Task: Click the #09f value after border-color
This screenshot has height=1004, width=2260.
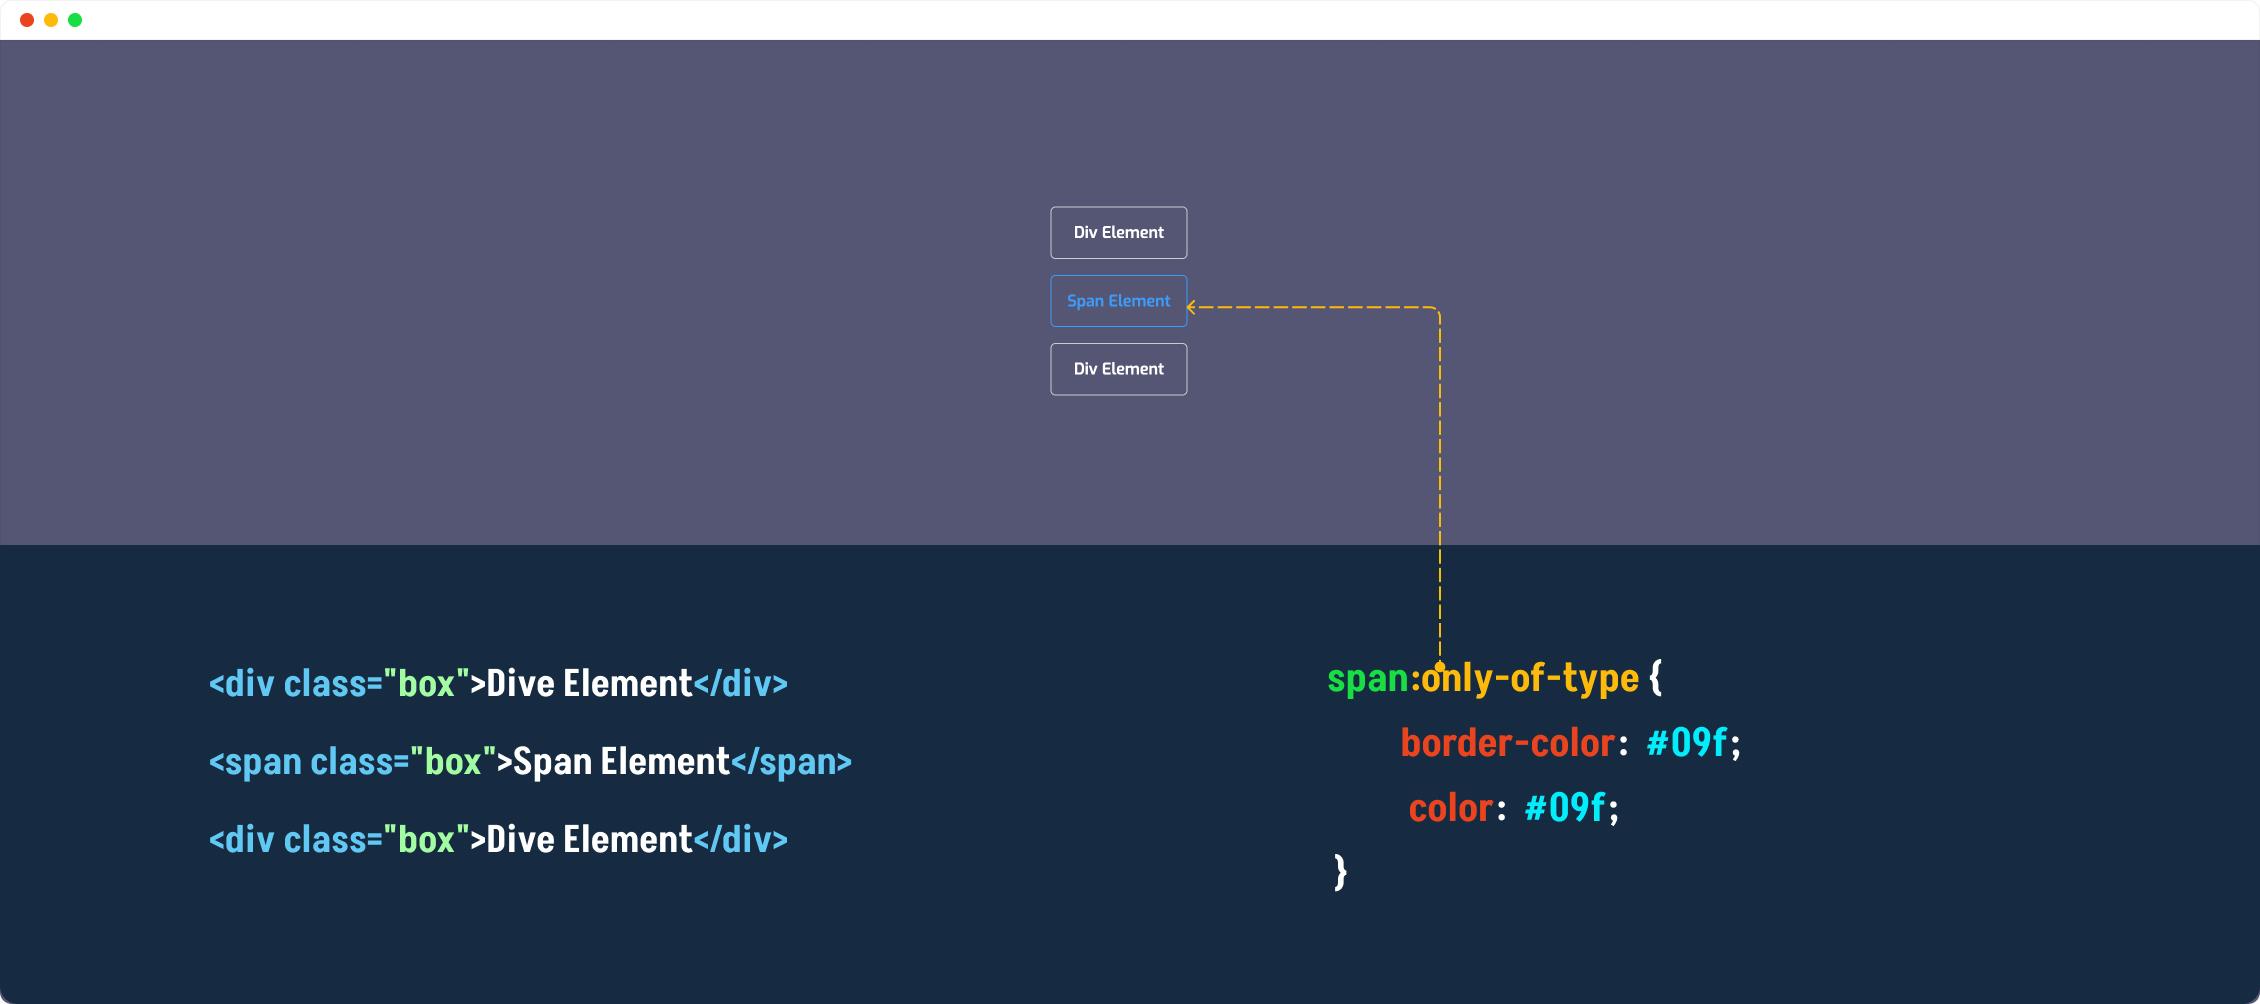Action: coord(1687,743)
